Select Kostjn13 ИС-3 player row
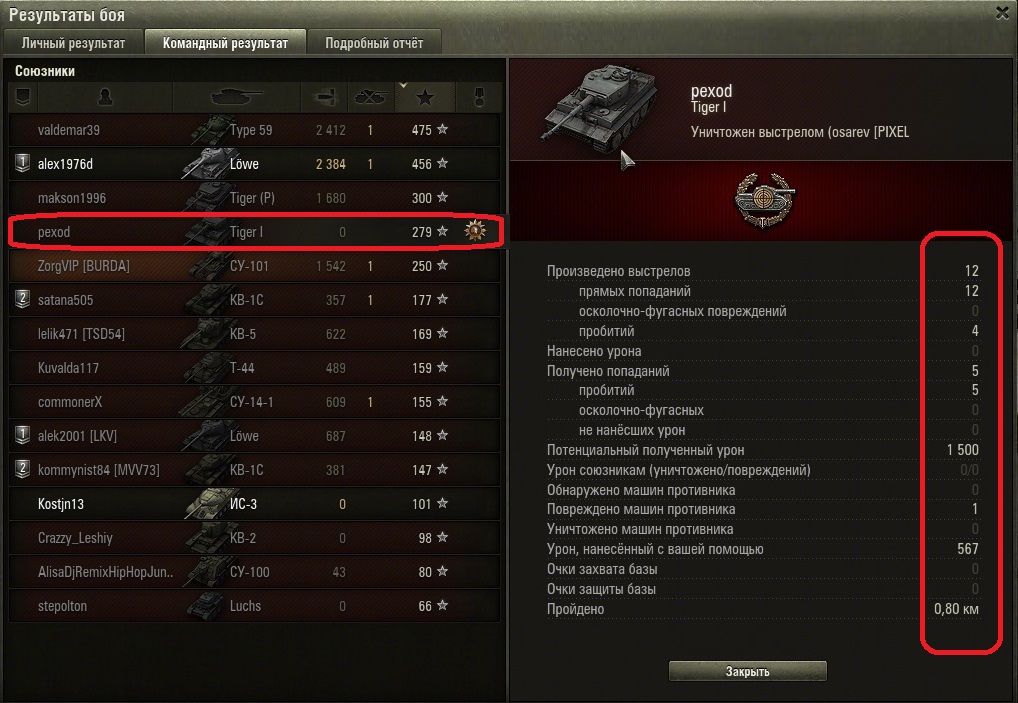Image resolution: width=1018 pixels, height=703 pixels. (x=254, y=504)
